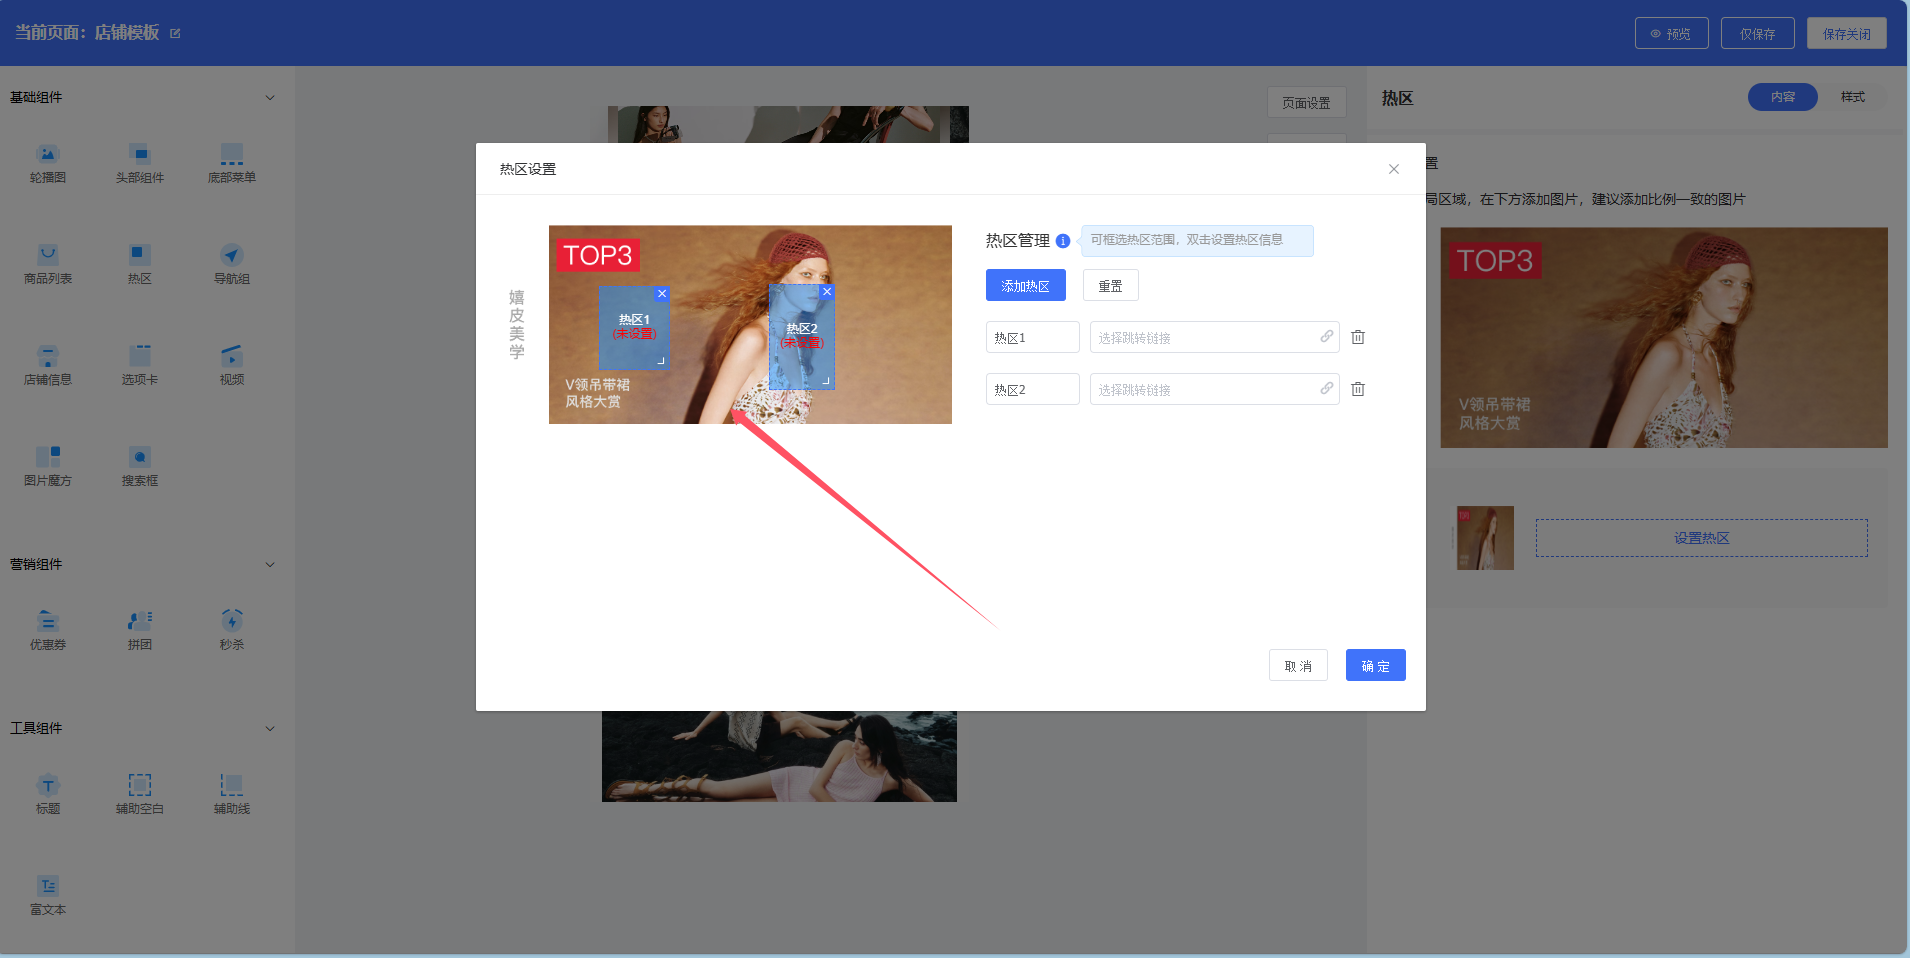Delete the 热区1 row with trash icon
This screenshot has width=1910, height=958.
pyautogui.click(x=1358, y=337)
